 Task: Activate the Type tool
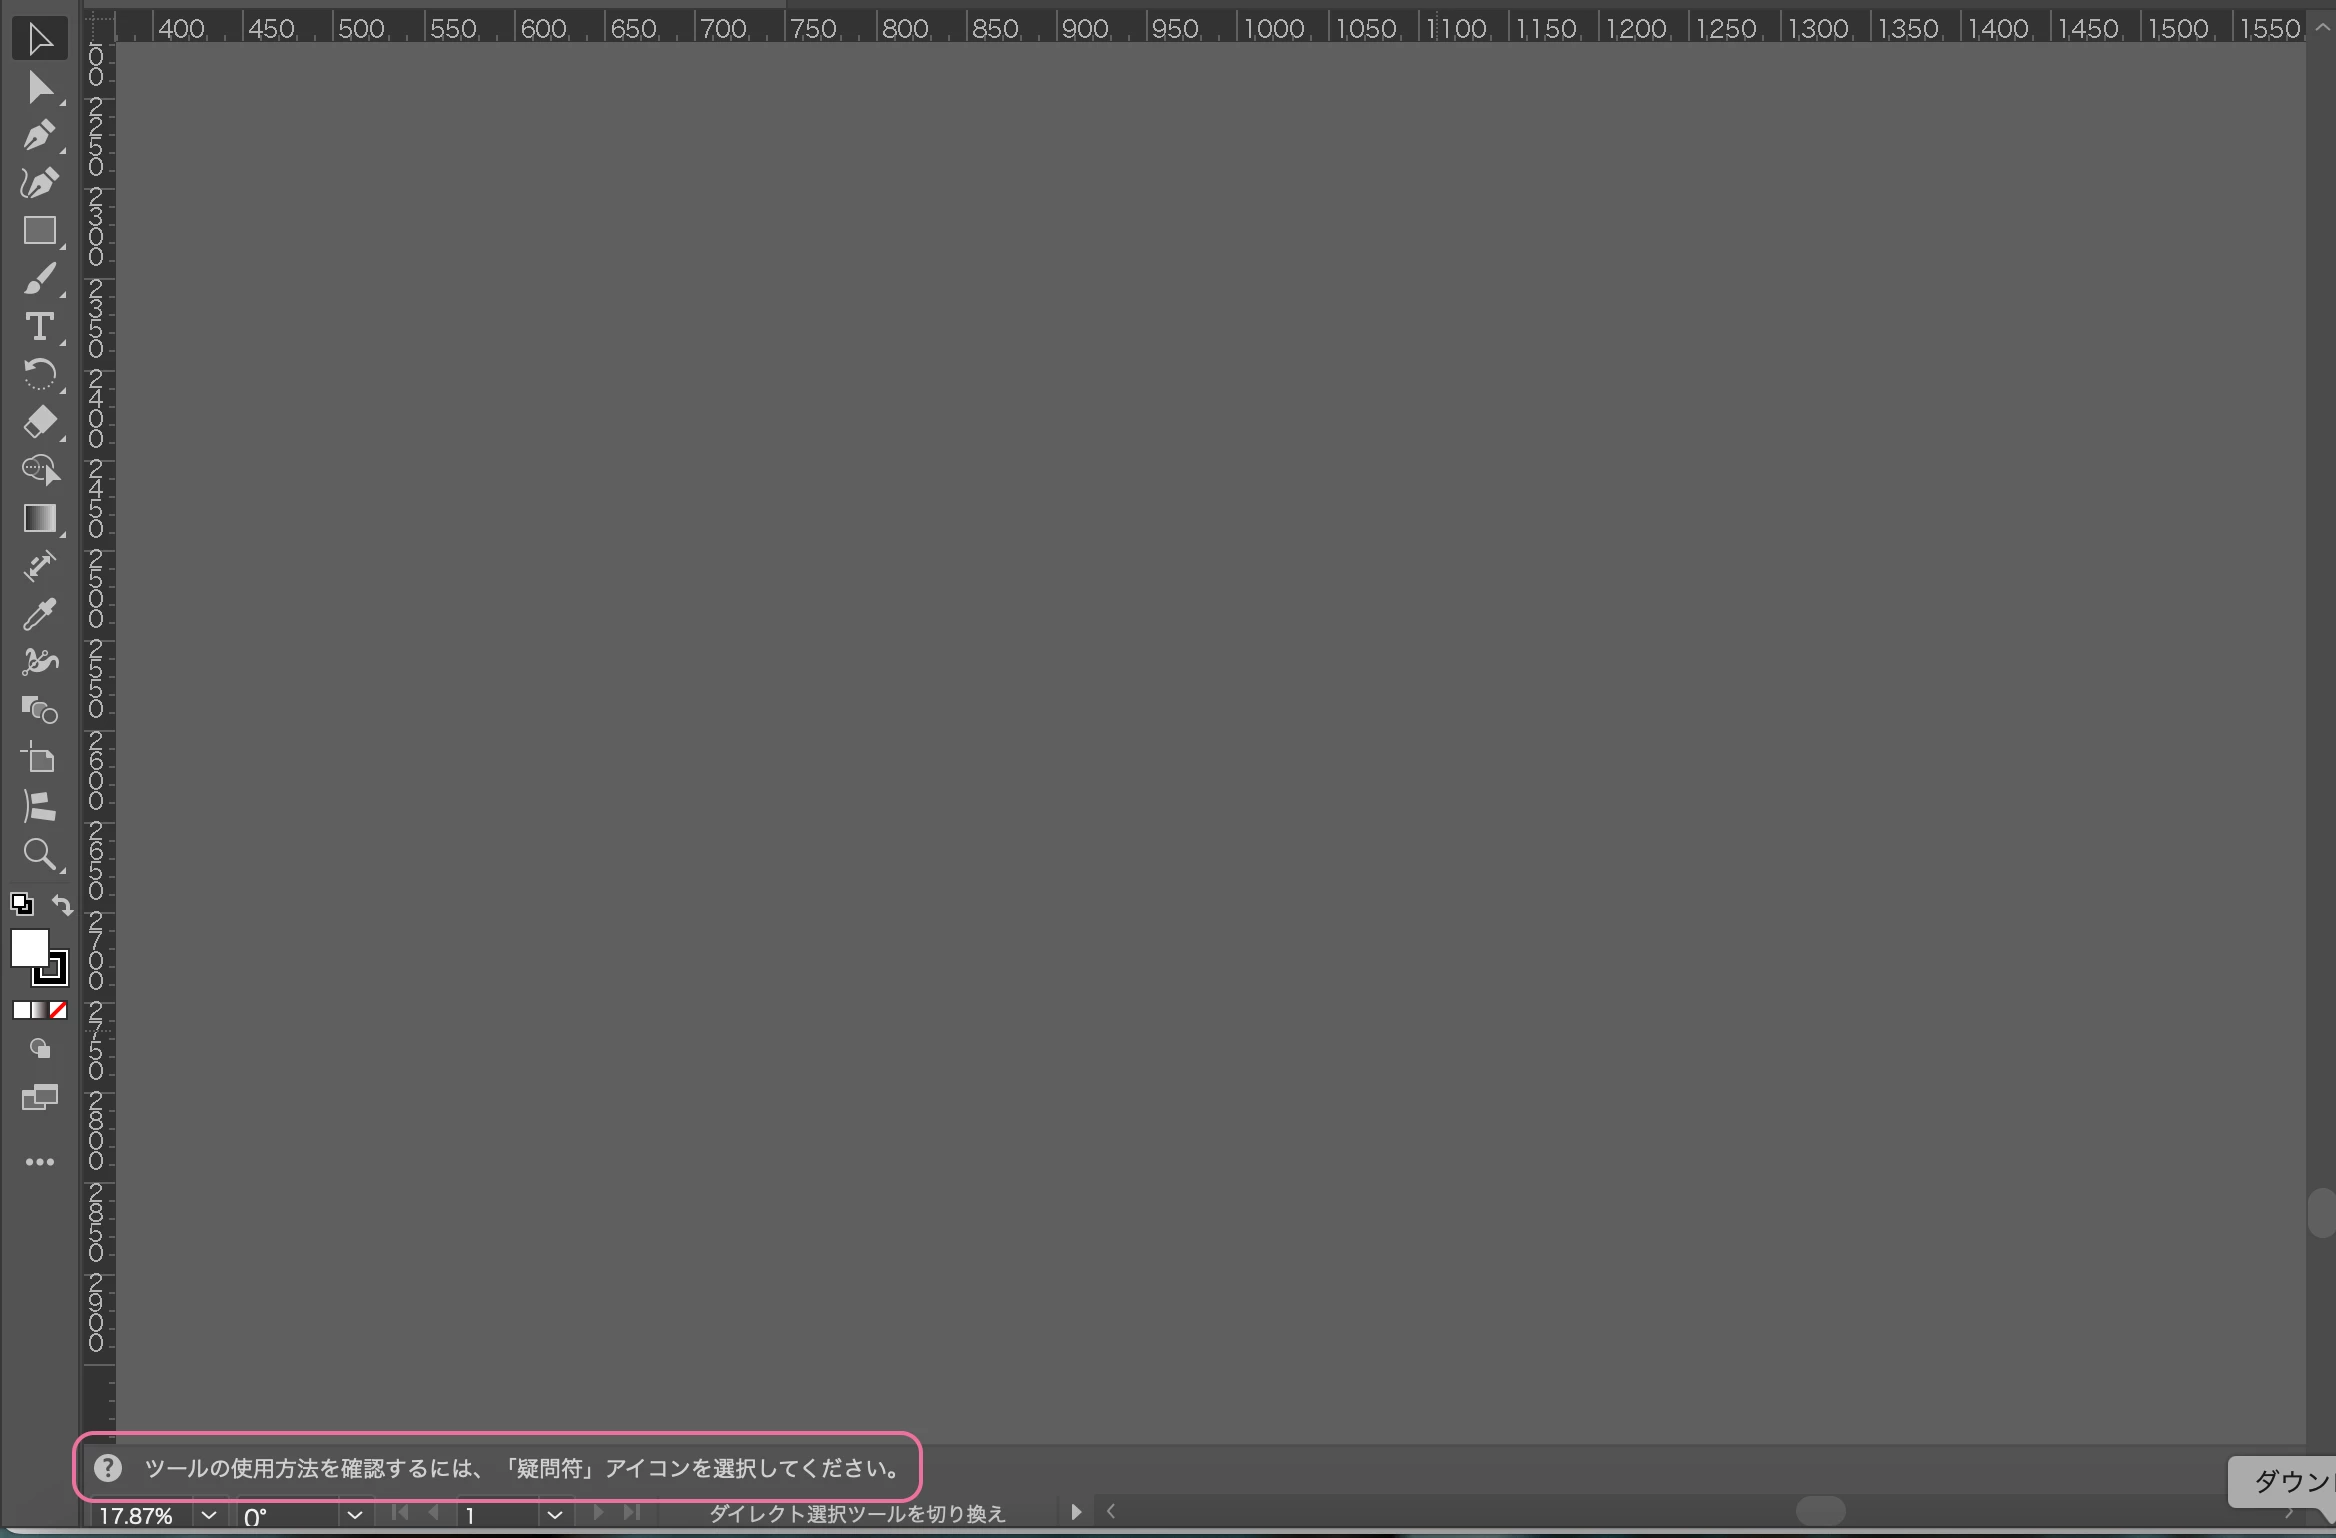coord(40,327)
